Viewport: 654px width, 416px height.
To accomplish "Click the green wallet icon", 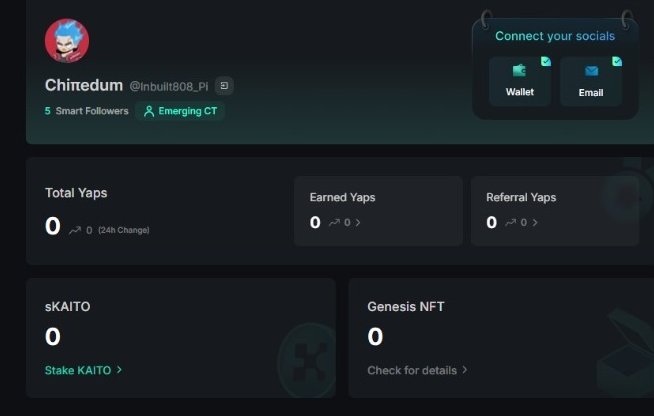I will click(519, 71).
